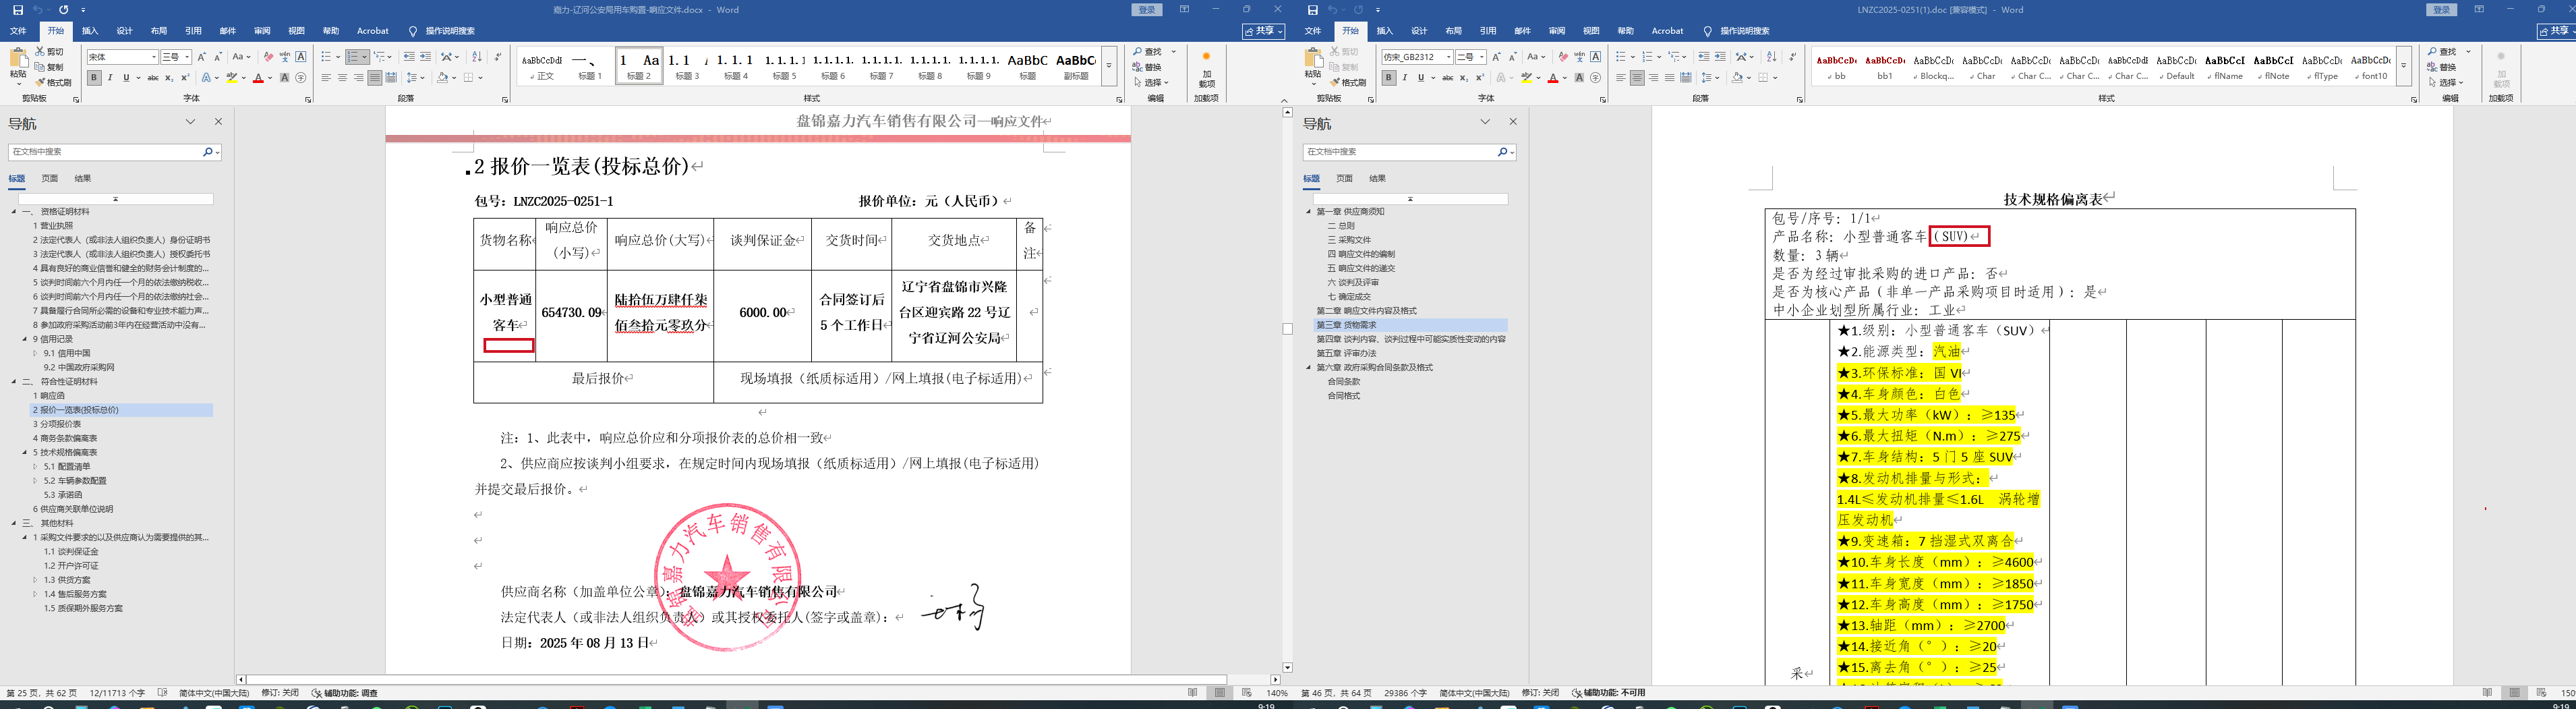Apply the 副标题 style in left window
The width and height of the screenshot is (2576, 709).
point(1076,66)
